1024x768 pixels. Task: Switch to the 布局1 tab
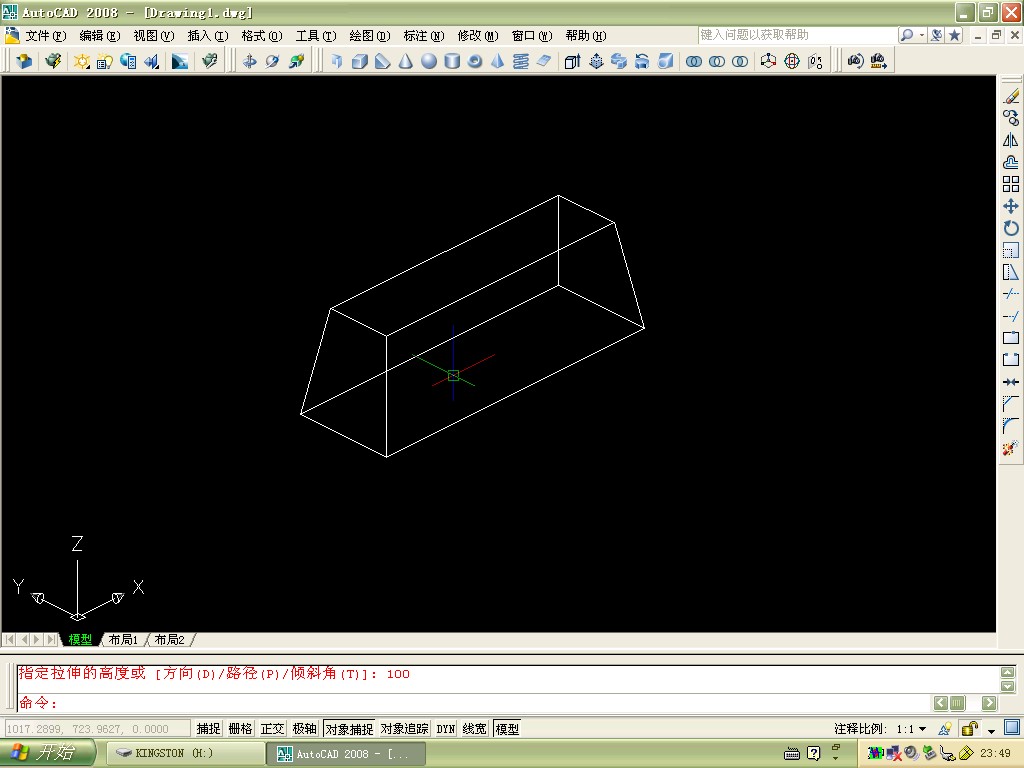(123, 640)
